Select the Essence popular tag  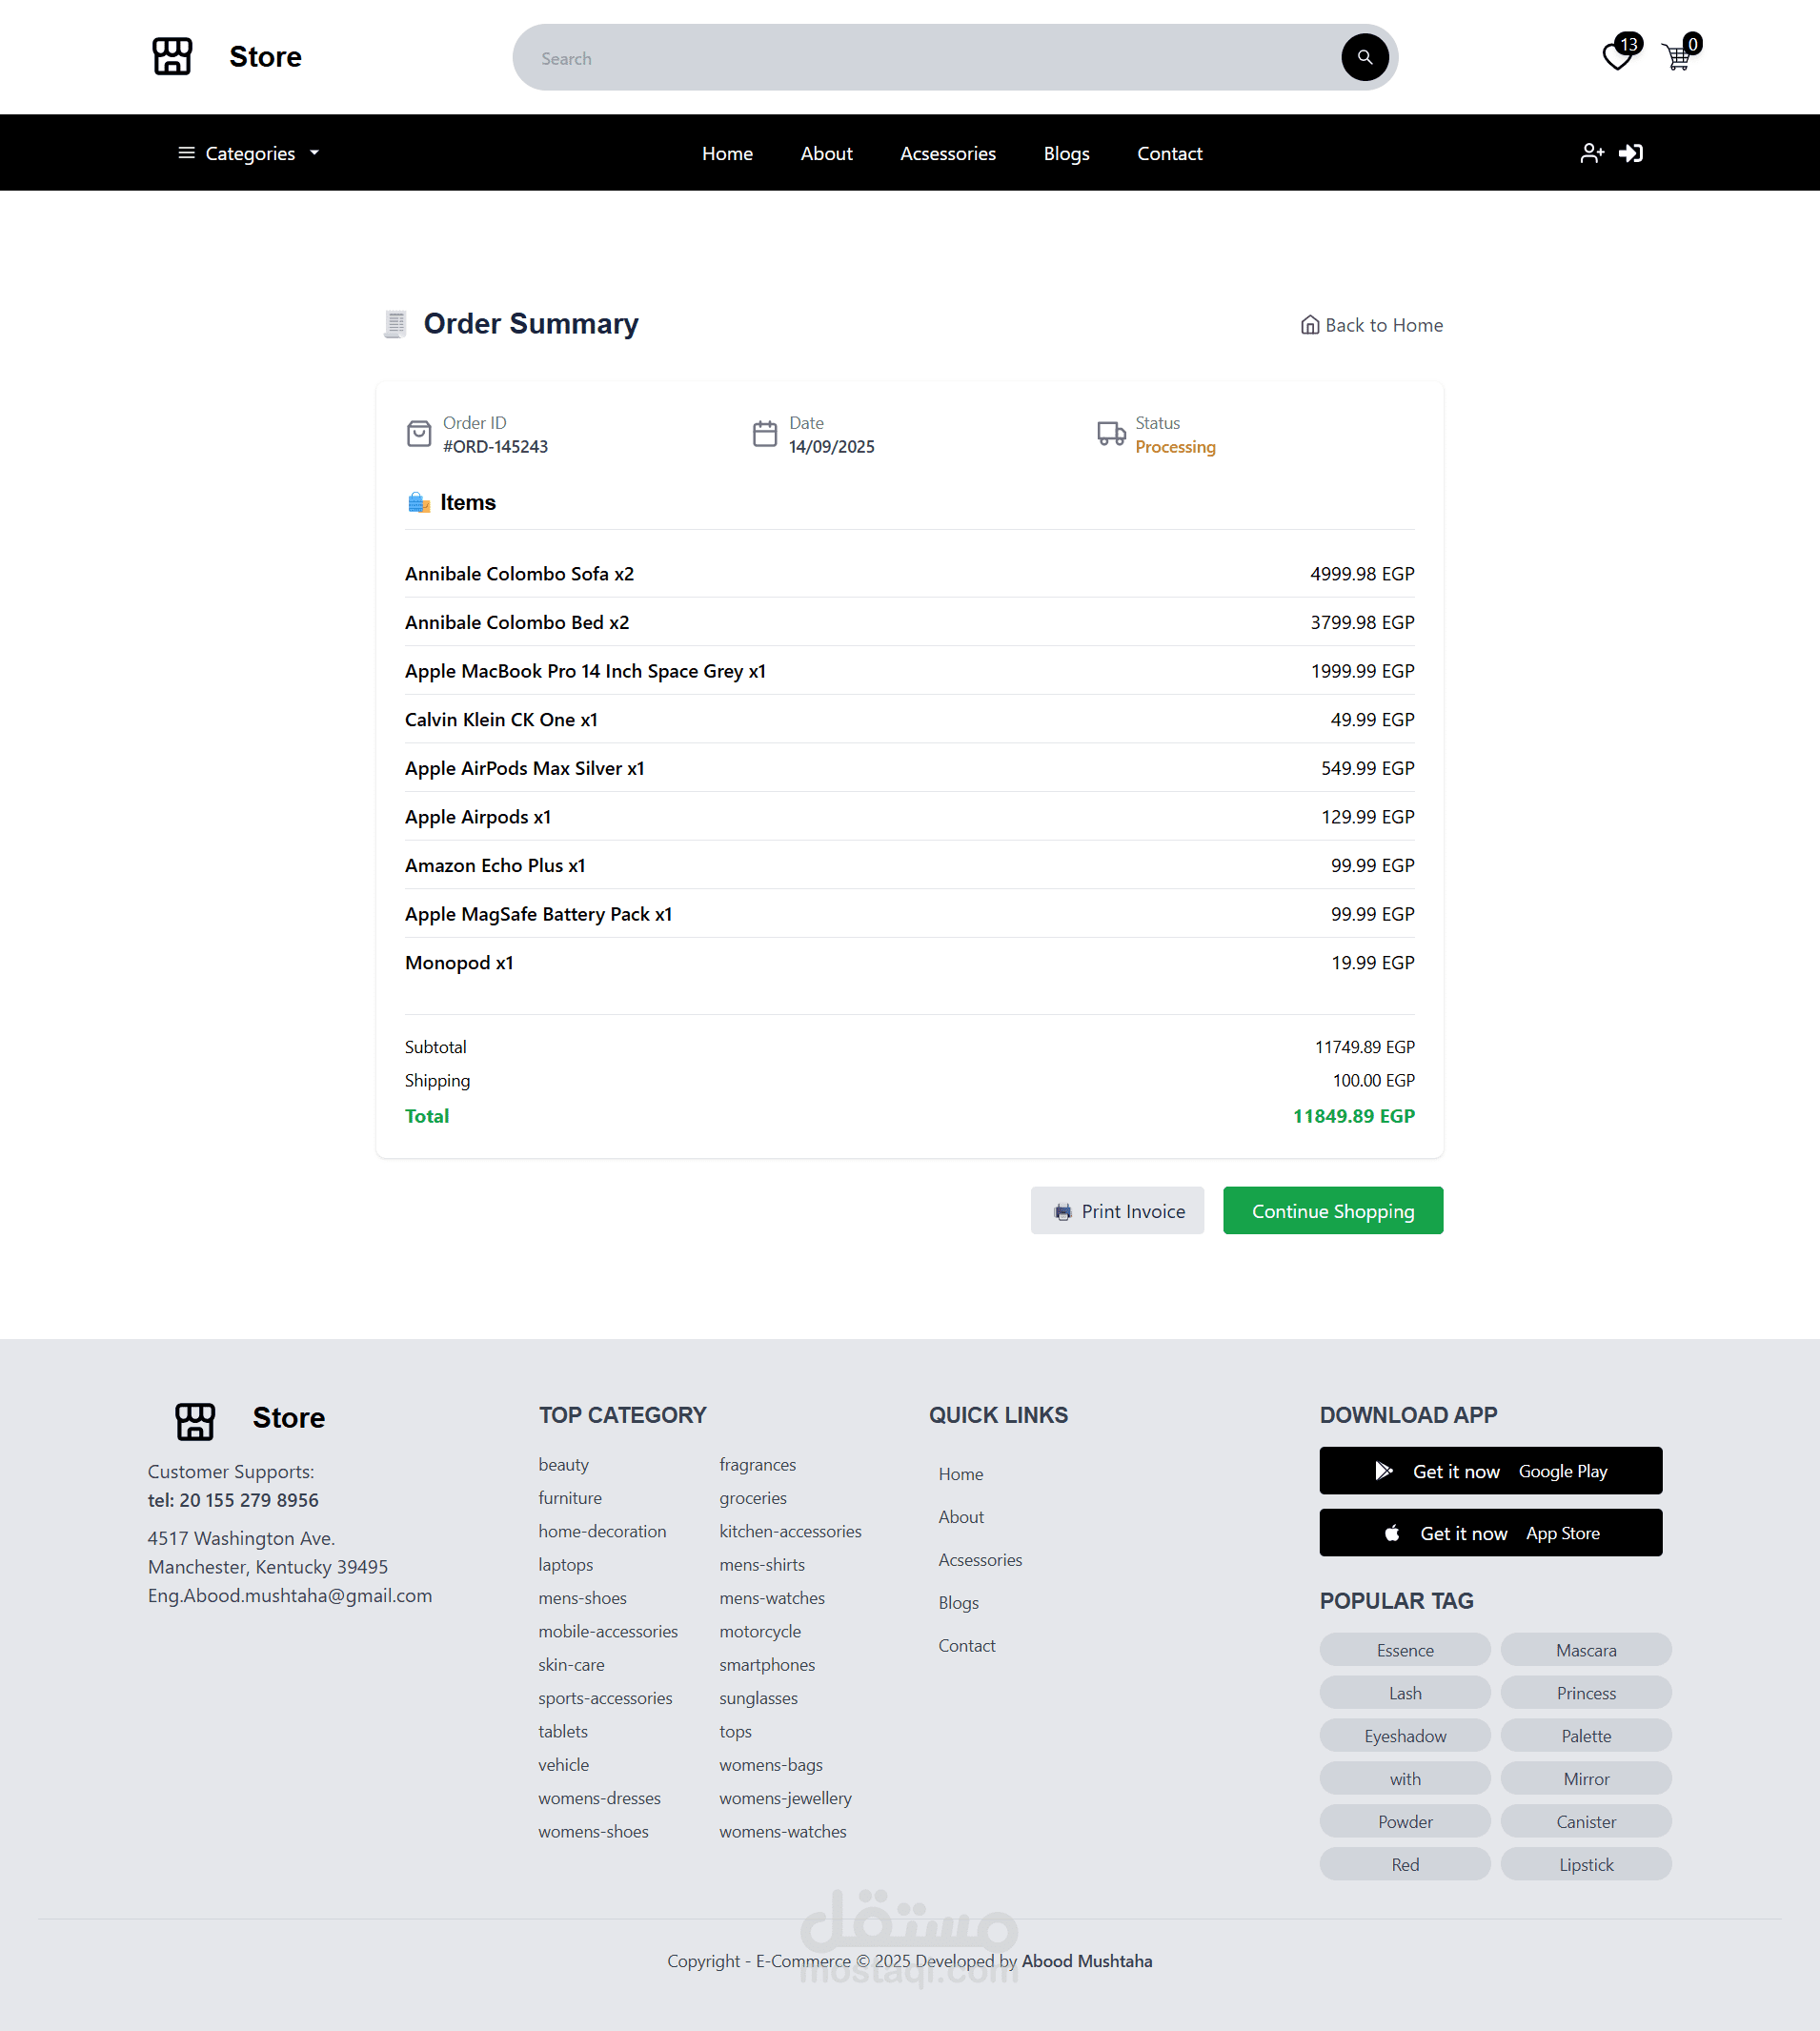(x=1404, y=1650)
